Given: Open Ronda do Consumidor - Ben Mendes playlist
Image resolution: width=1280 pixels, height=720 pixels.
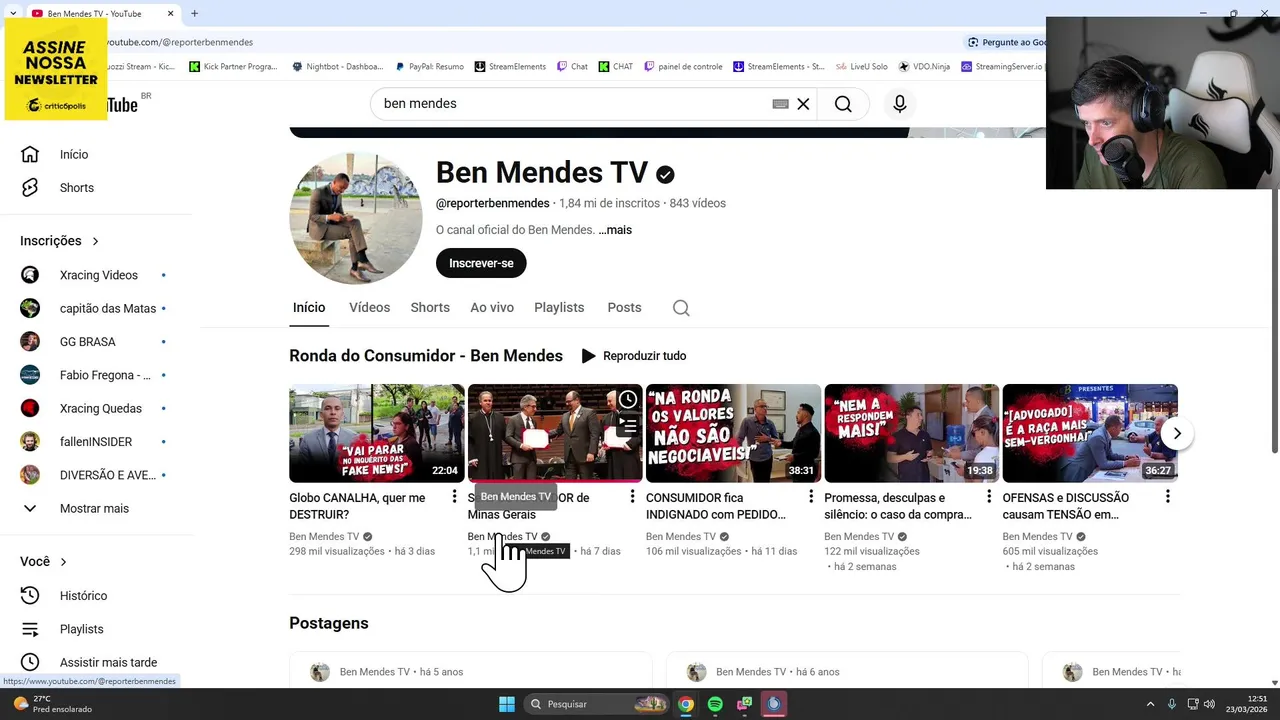Looking at the screenshot, I should 426,356.
